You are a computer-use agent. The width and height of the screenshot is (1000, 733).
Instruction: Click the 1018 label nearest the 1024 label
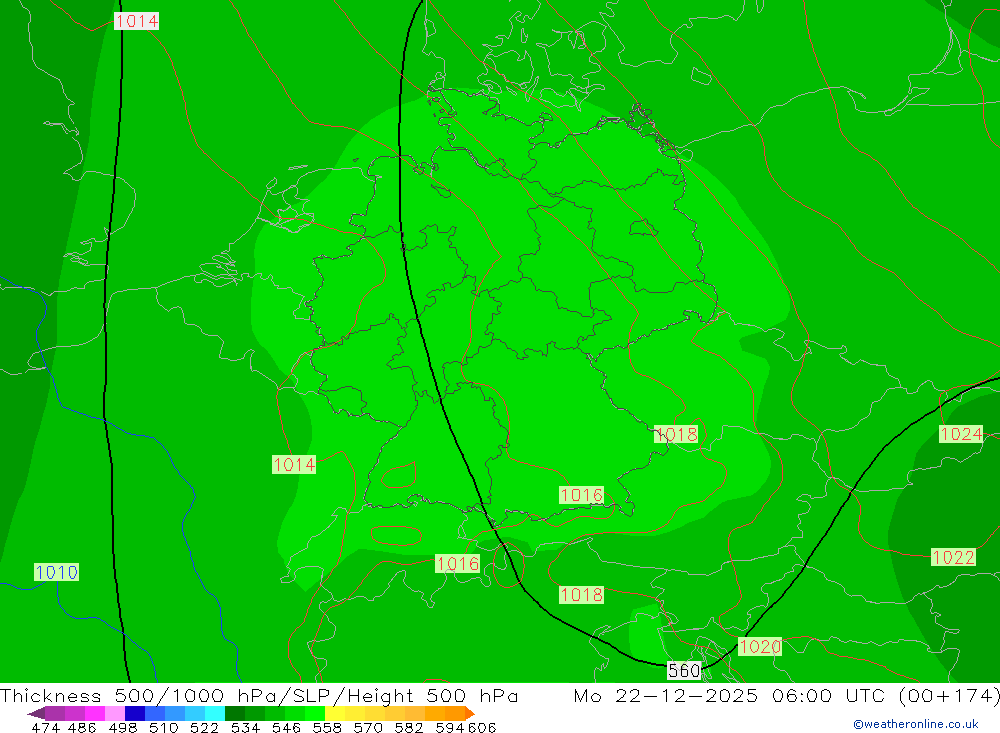point(677,434)
